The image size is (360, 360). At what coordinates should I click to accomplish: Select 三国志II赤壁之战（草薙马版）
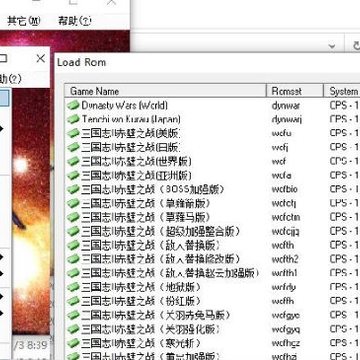click(146, 217)
